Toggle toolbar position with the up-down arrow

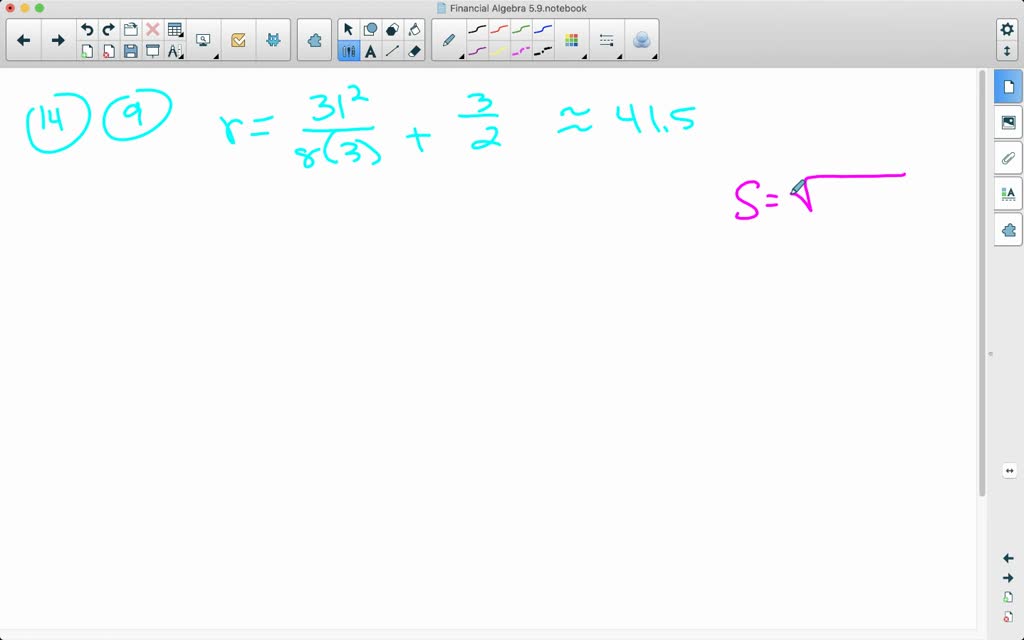[x=1007, y=51]
